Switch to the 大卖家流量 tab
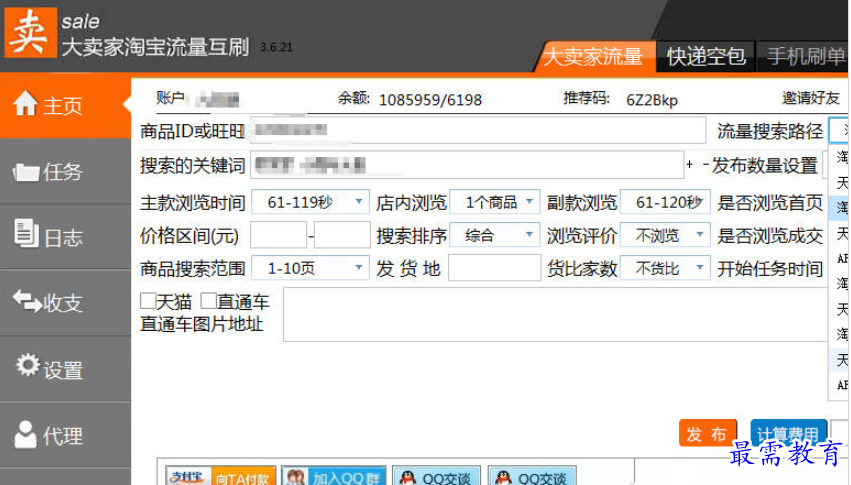Viewport: 851px width, 485px height. pos(594,56)
